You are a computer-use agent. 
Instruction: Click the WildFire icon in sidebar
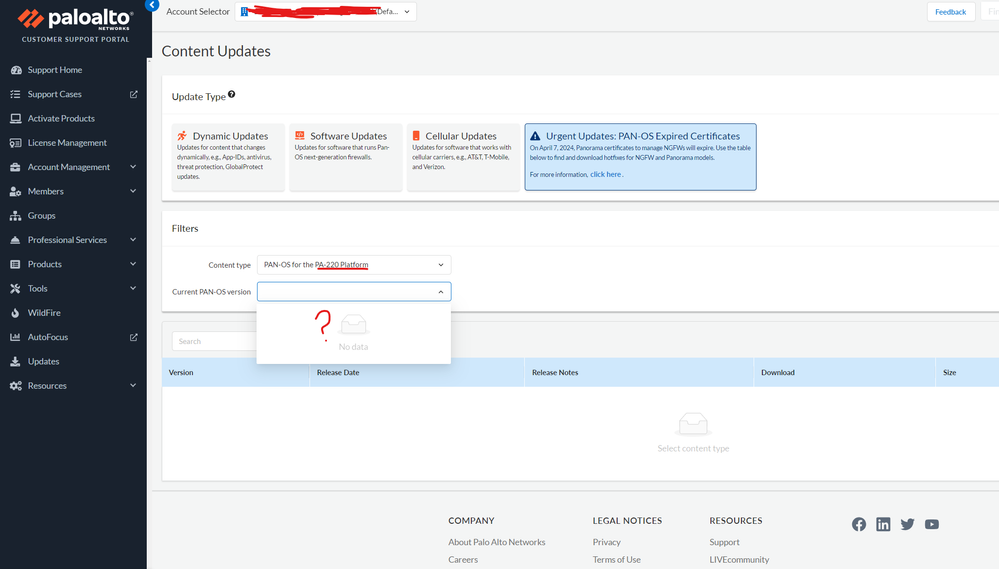(x=15, y=313)
